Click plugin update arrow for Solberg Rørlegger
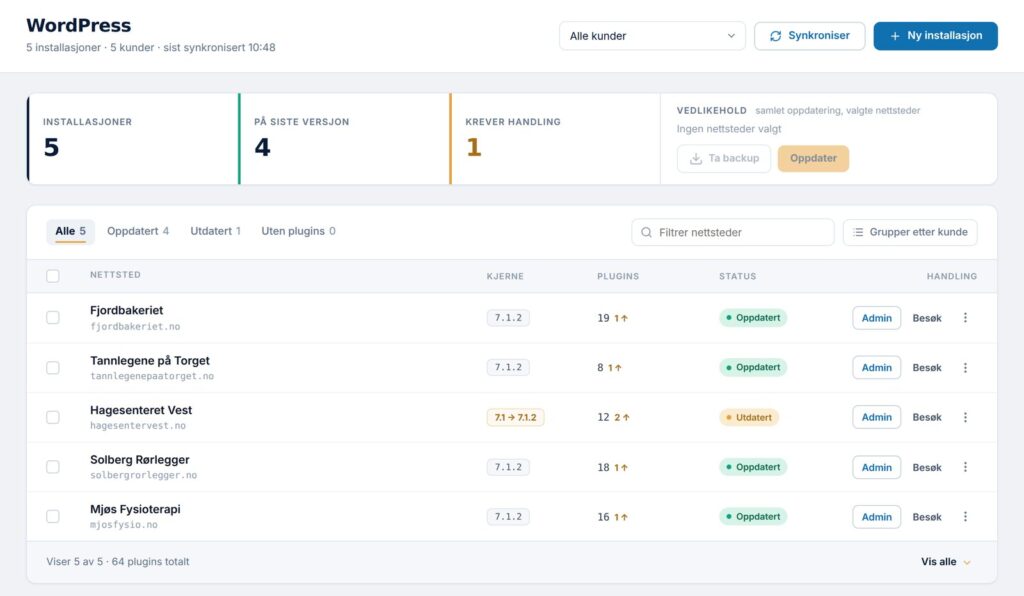The width and height of the screenshot is (1024, 596). pyautogui.click(x=624, y=468)
